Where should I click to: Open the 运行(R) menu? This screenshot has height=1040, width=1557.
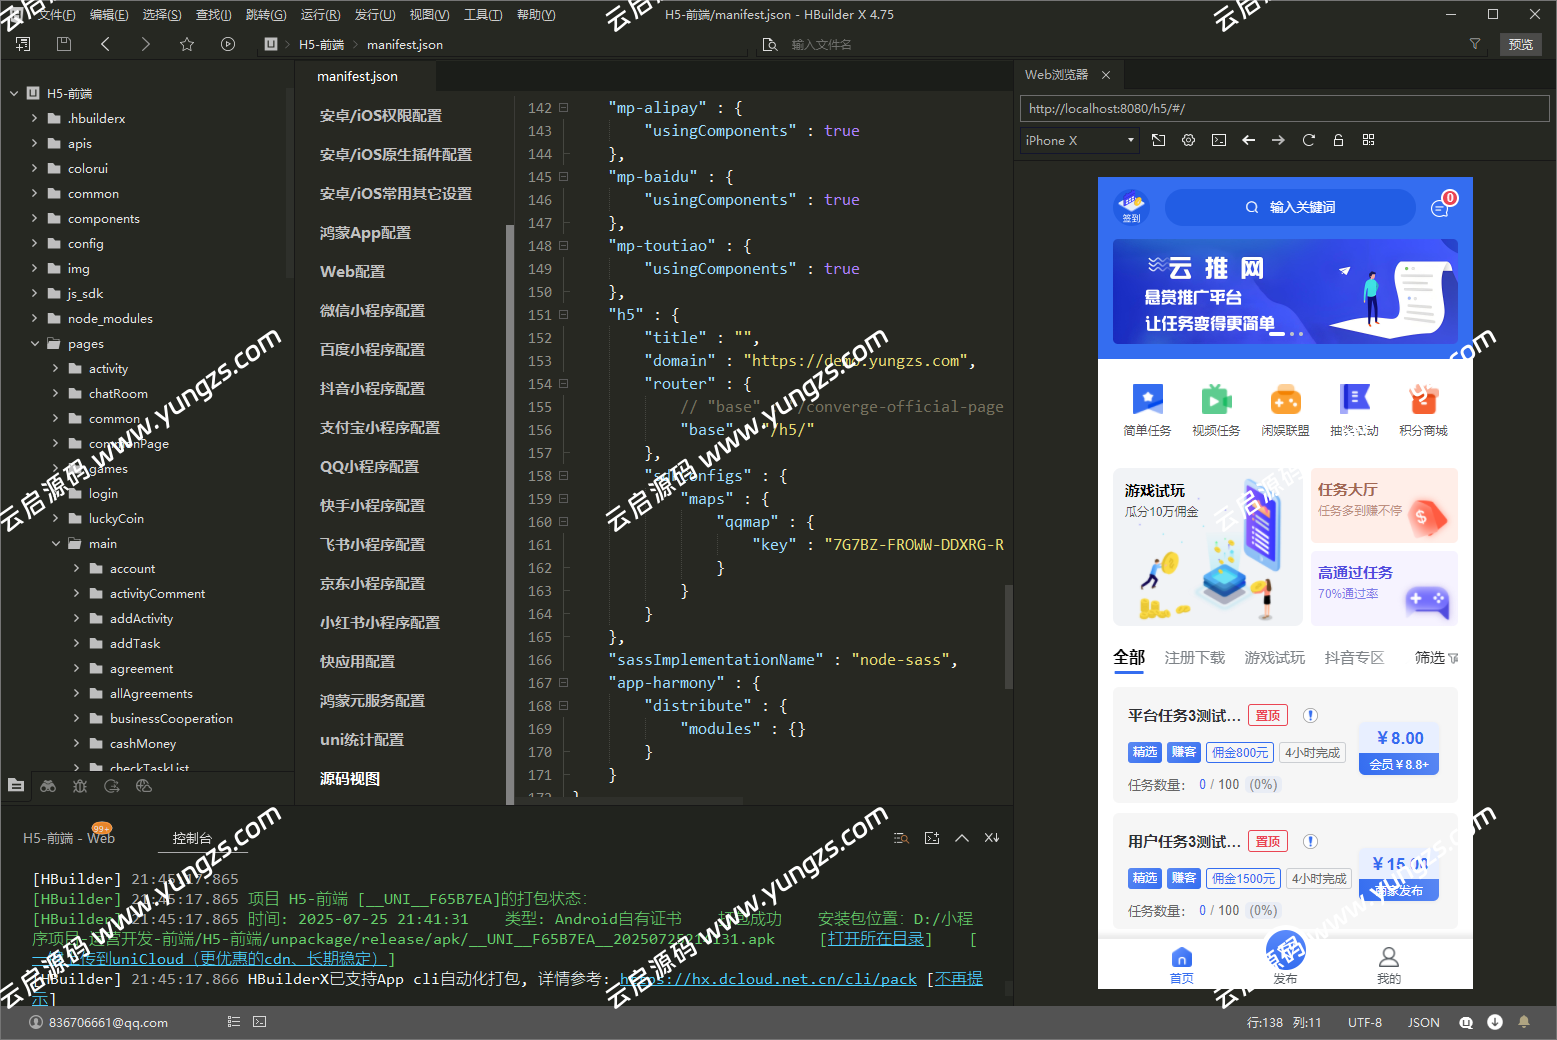[x=319, y=14]
